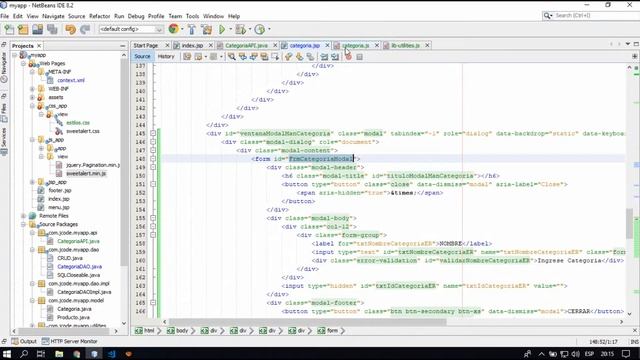
Task: Open Debug Project dropdown arrow
Action: click(x=250, y=29)
